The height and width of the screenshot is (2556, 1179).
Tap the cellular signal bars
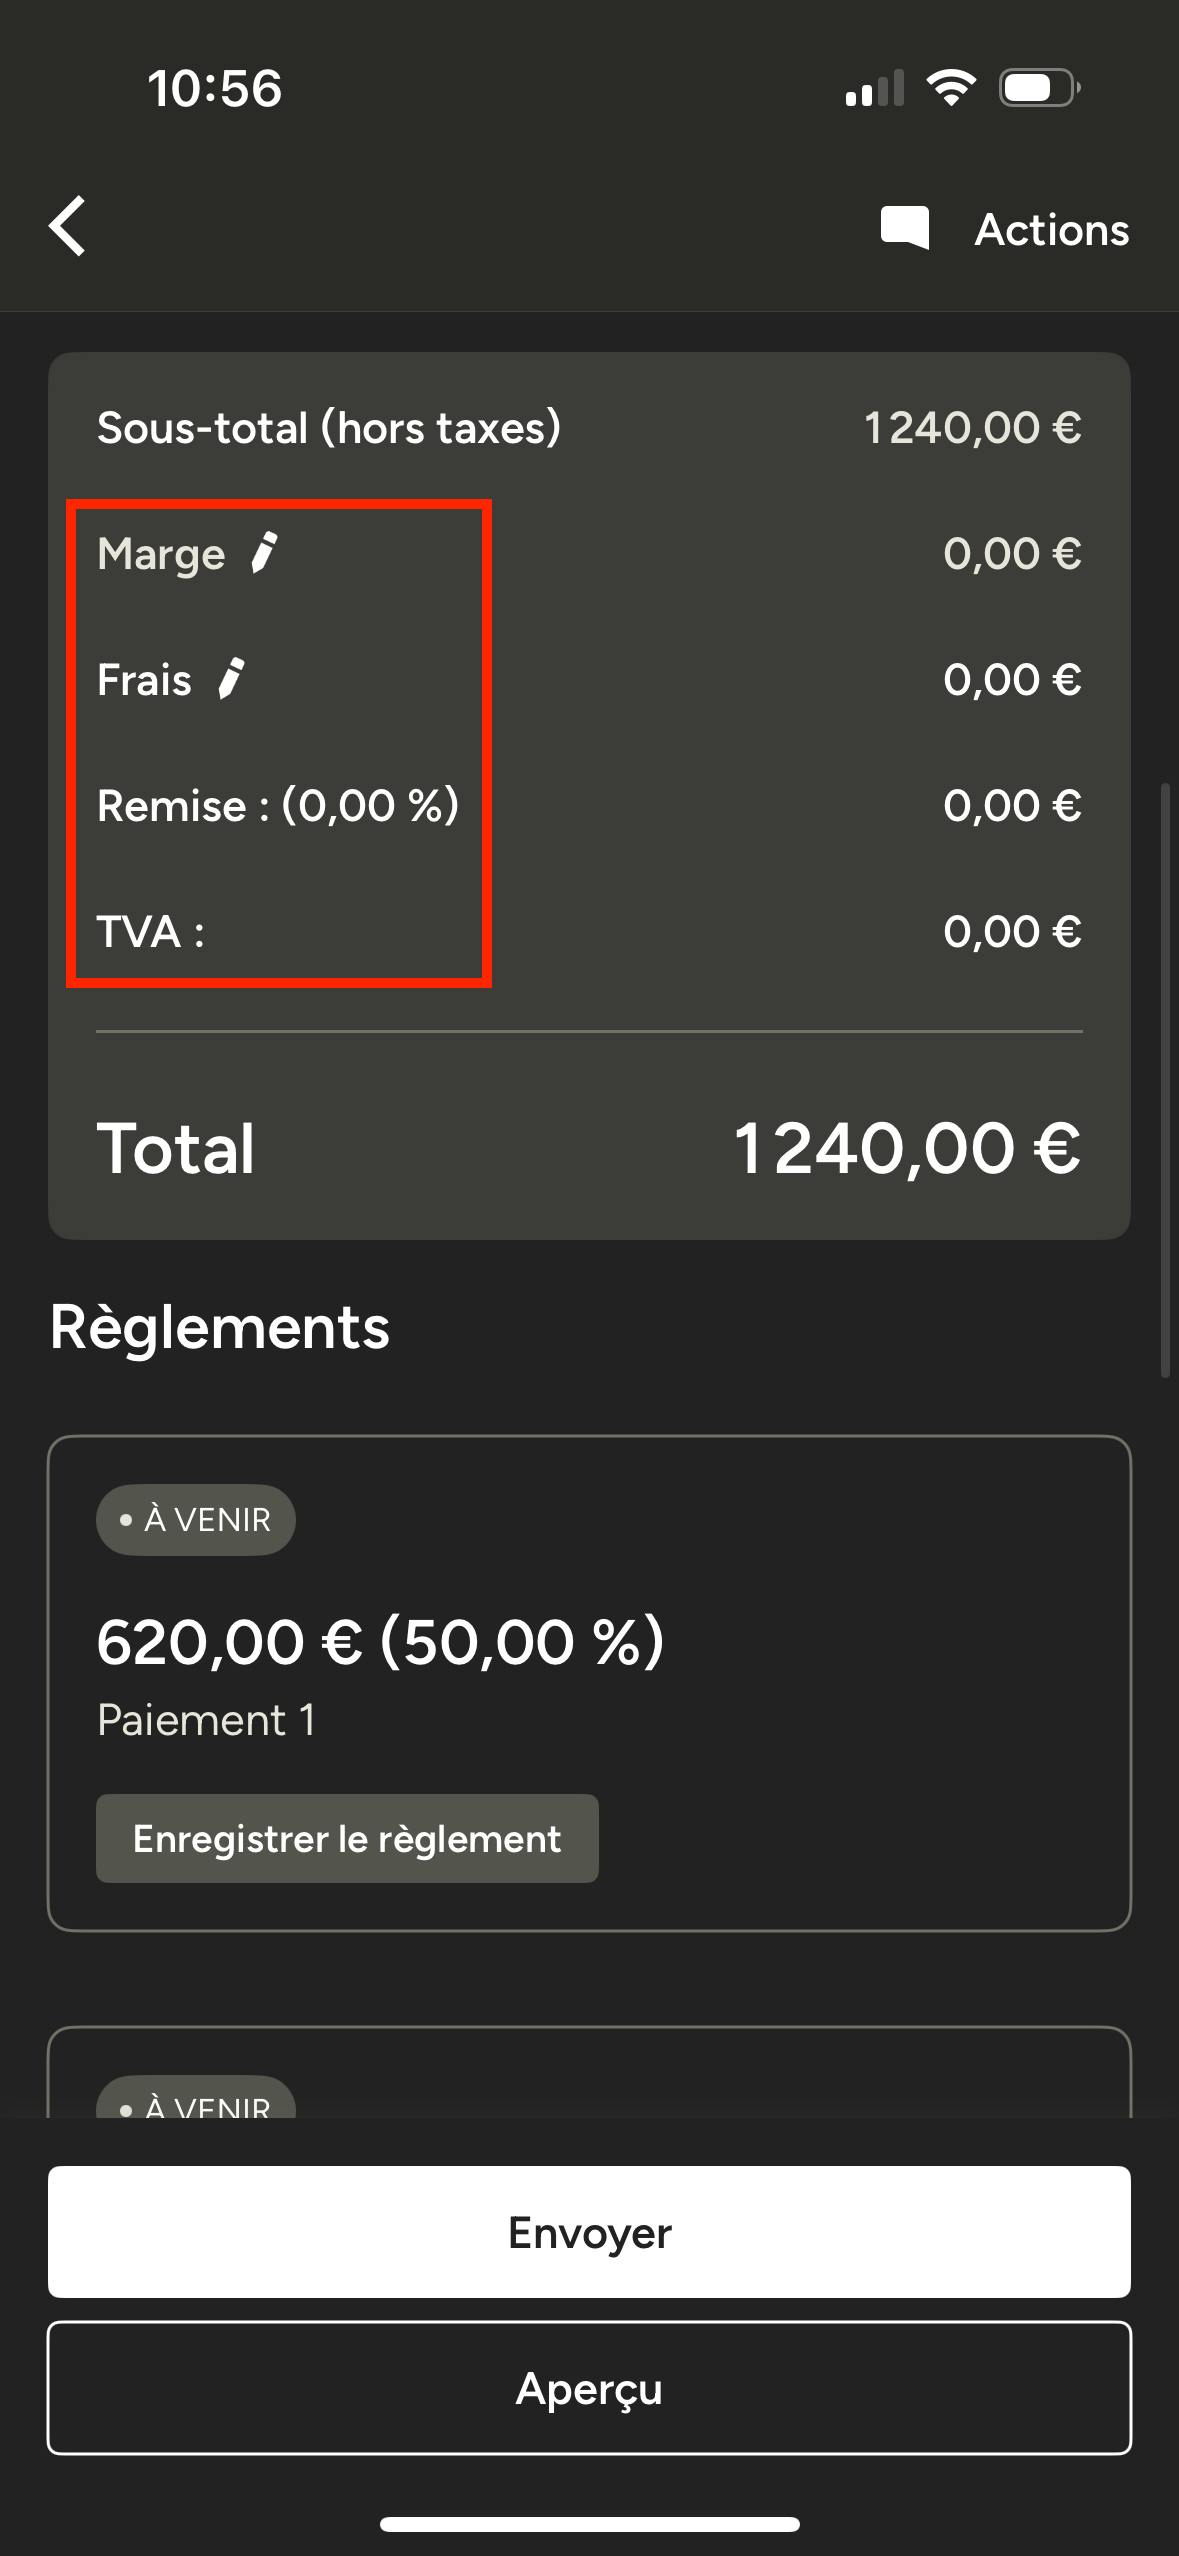[874, 88]
